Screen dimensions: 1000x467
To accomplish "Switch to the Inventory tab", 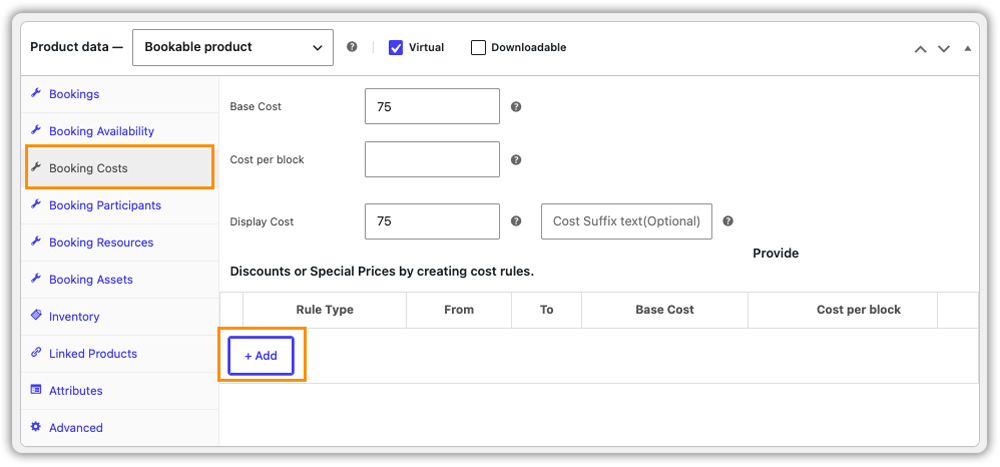I will click(x=120, y=316).
